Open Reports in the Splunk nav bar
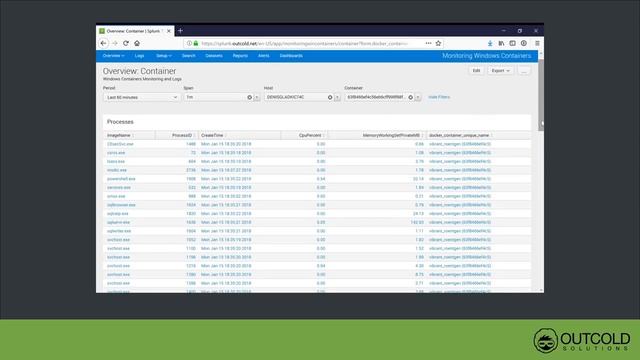The image size is (640, 360). point(240,56)
